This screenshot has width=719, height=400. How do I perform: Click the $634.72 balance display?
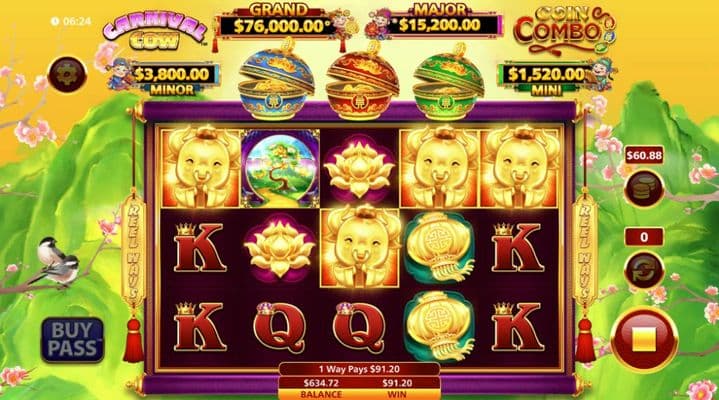(x=321, y=383)
